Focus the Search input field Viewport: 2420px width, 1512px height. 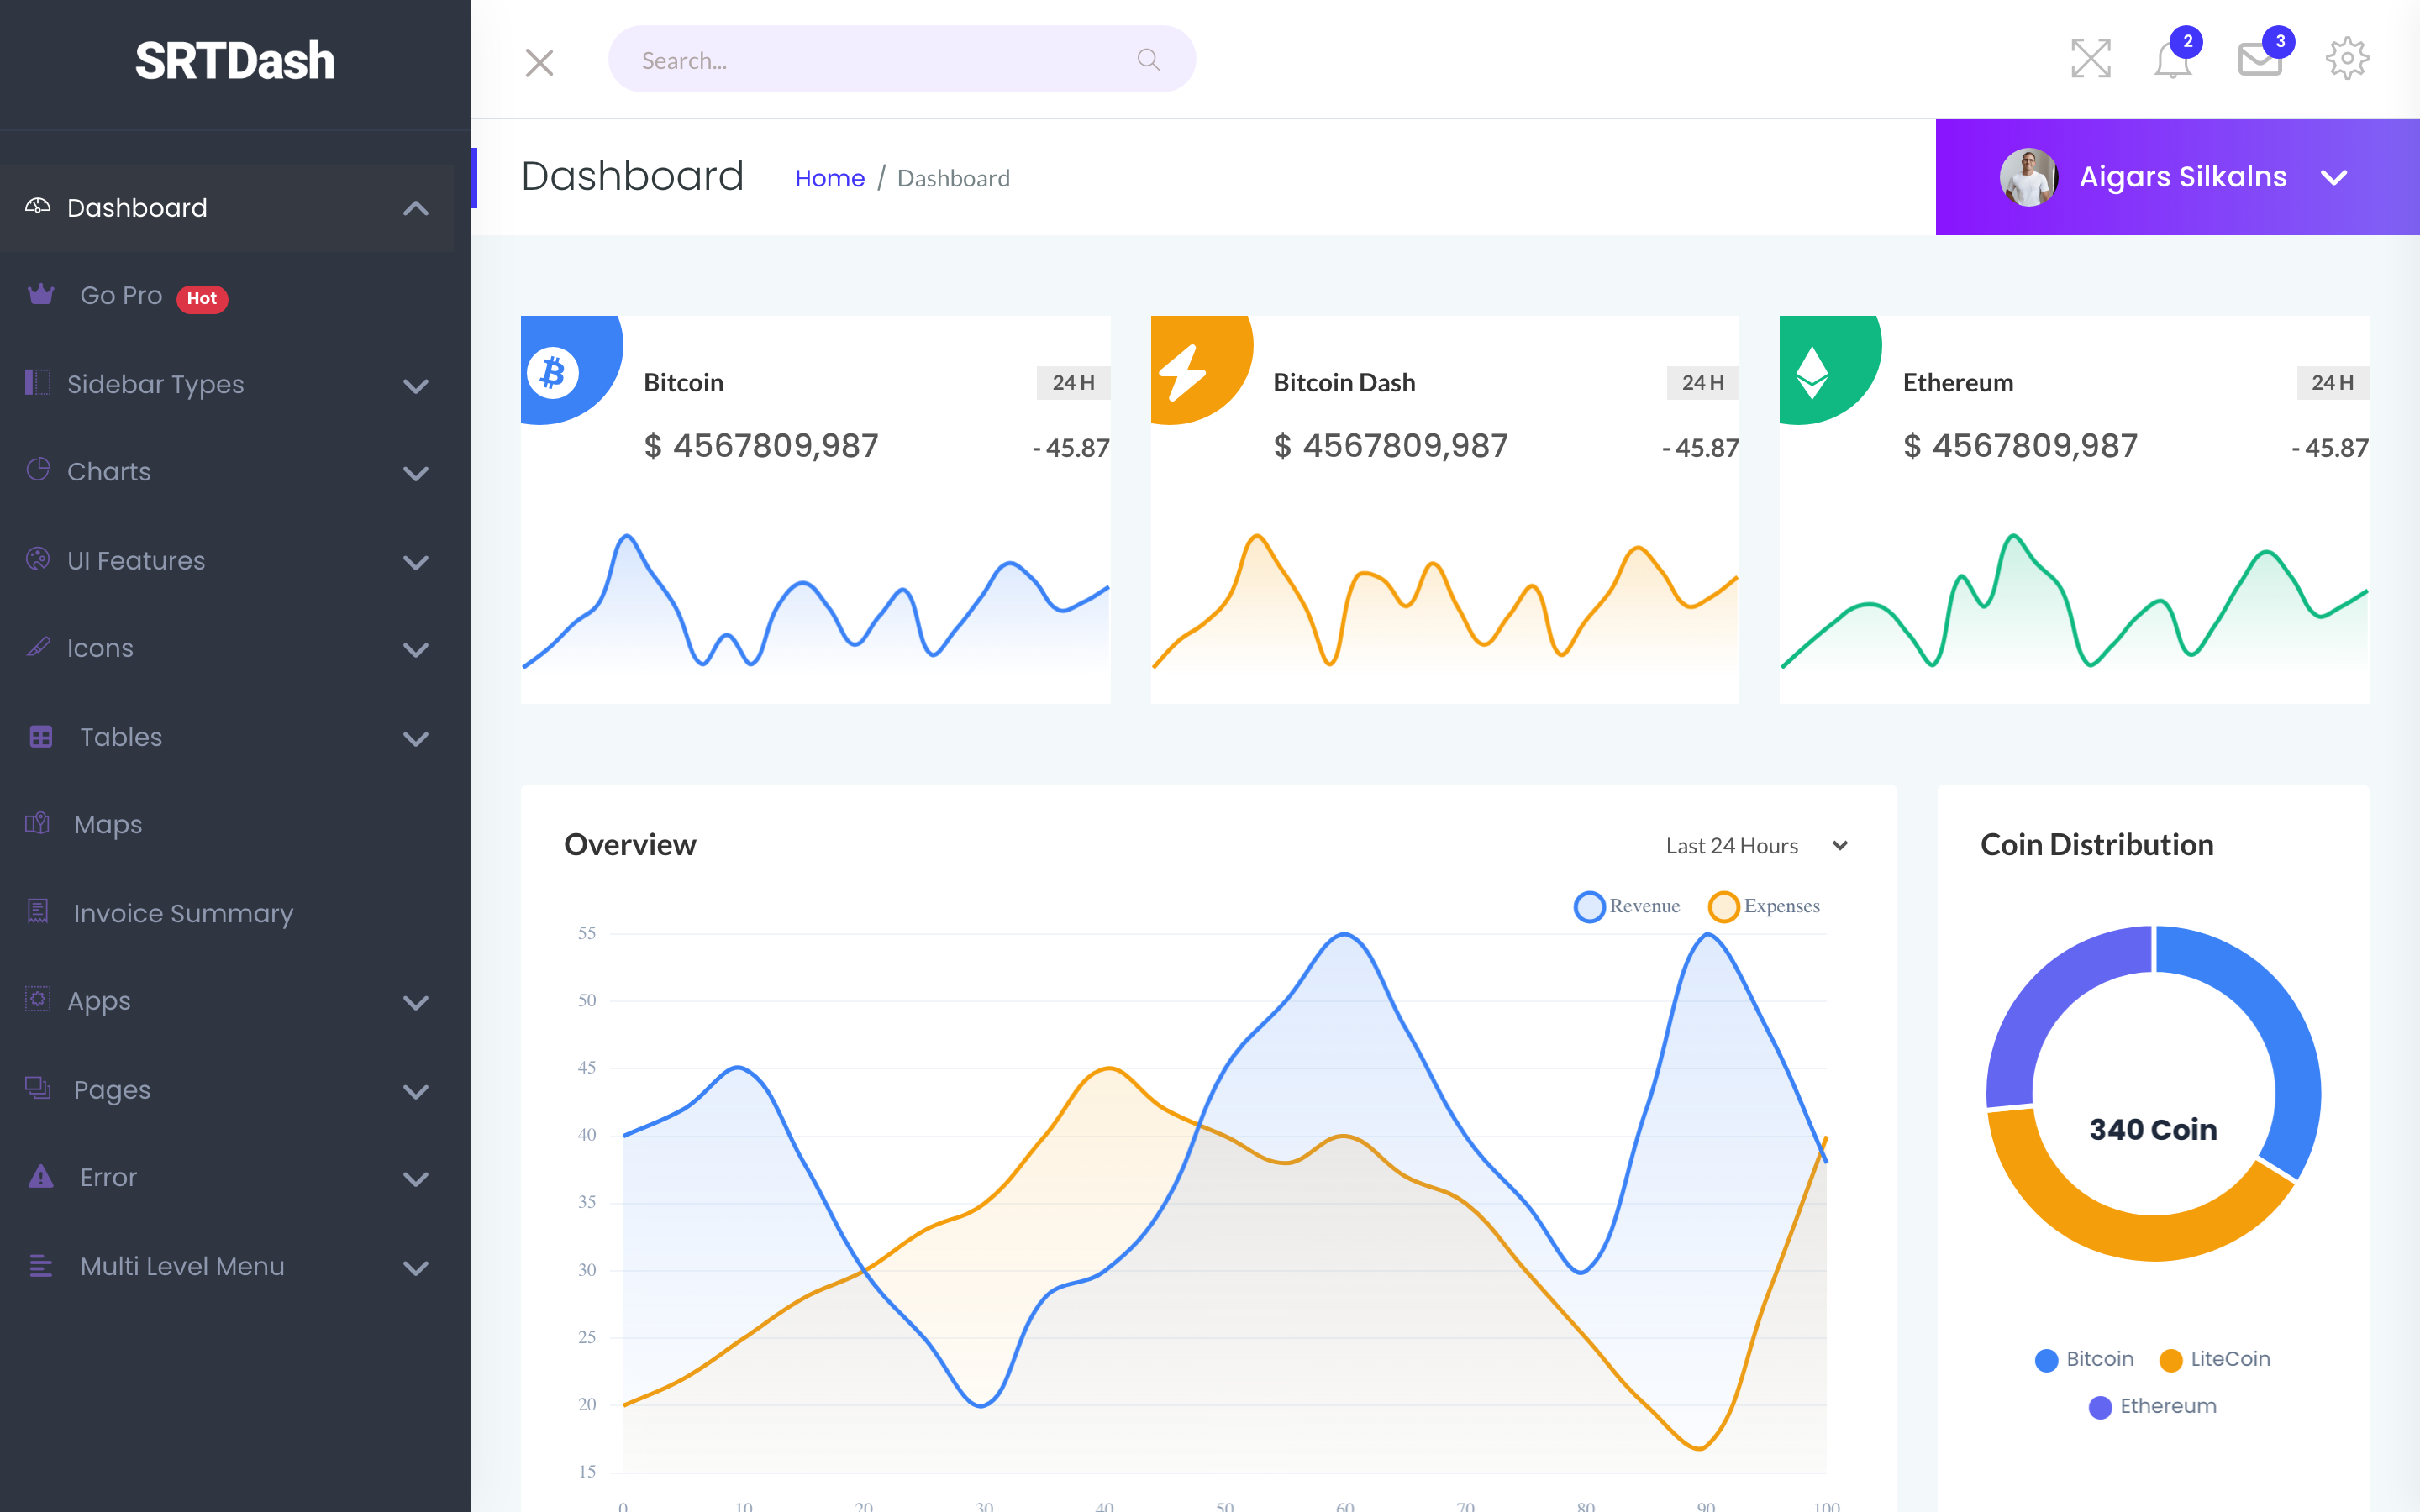[x=901, y=60]
